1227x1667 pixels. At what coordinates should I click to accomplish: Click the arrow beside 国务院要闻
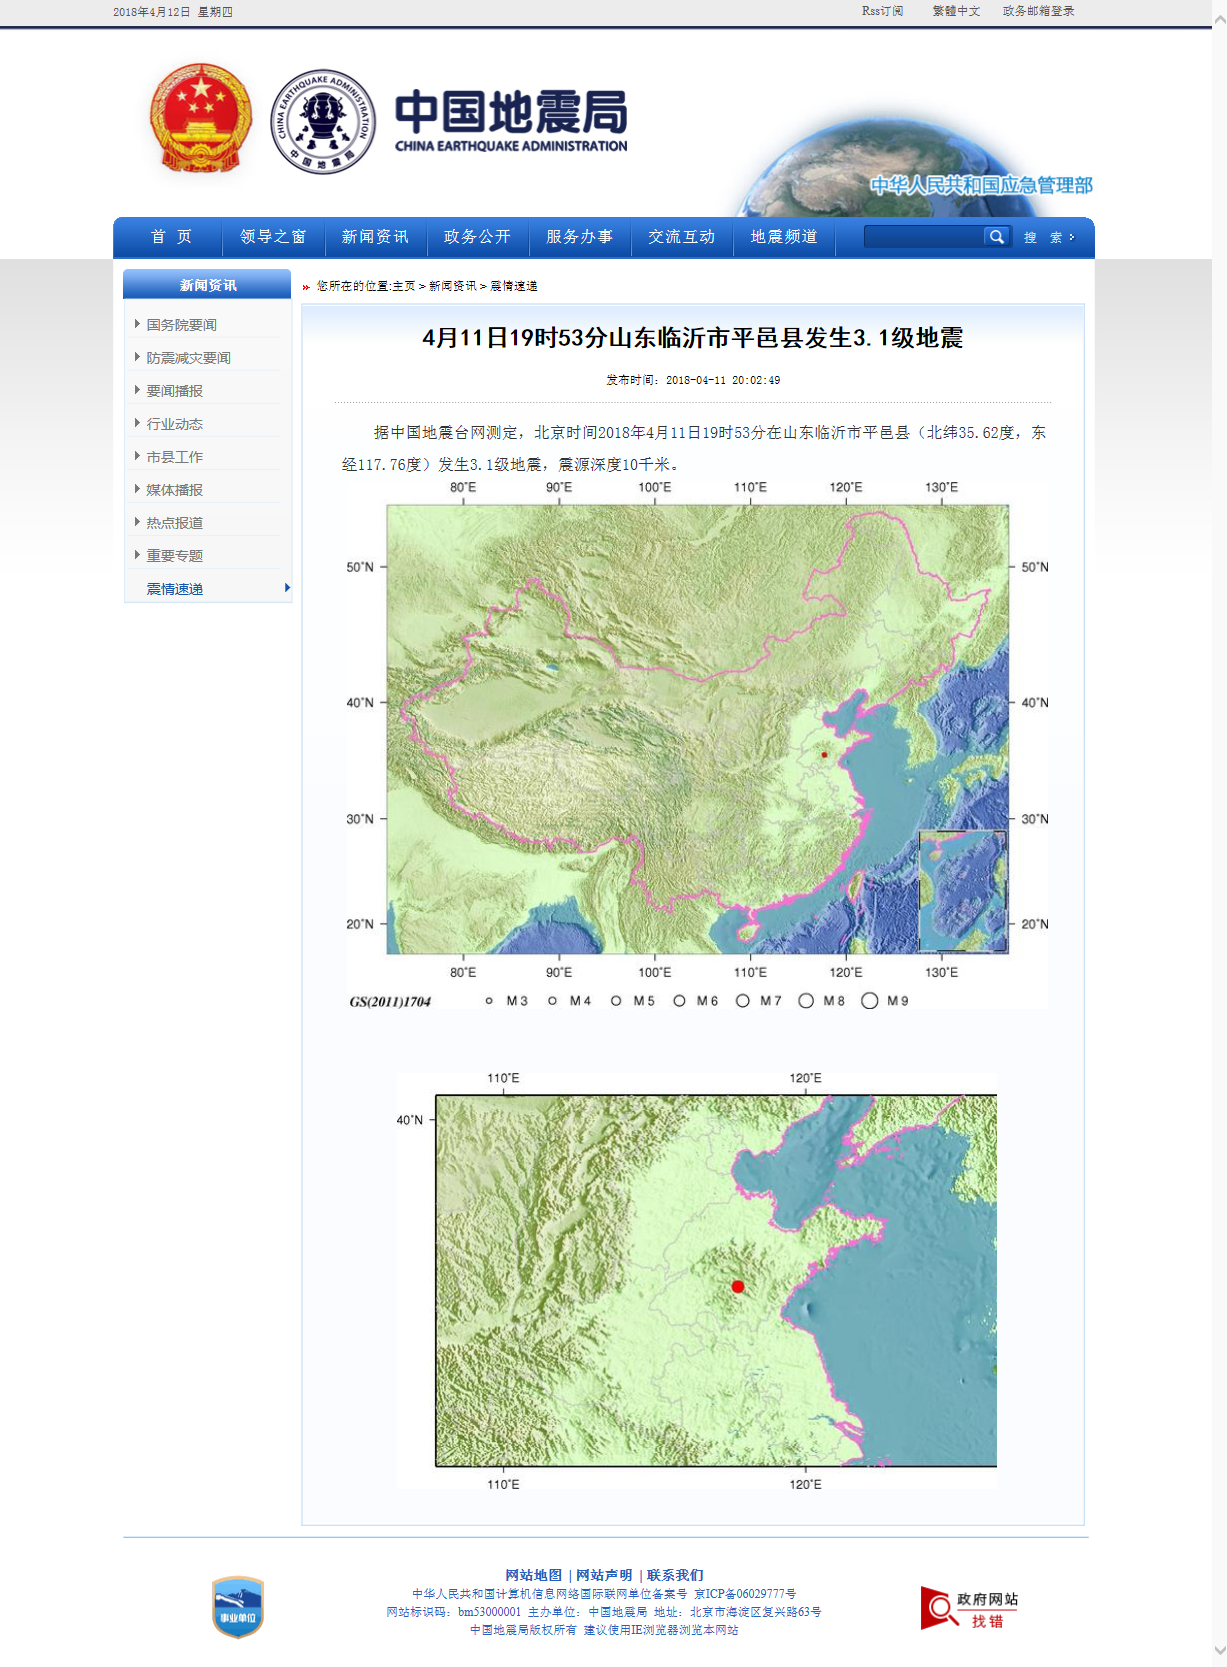137,324
